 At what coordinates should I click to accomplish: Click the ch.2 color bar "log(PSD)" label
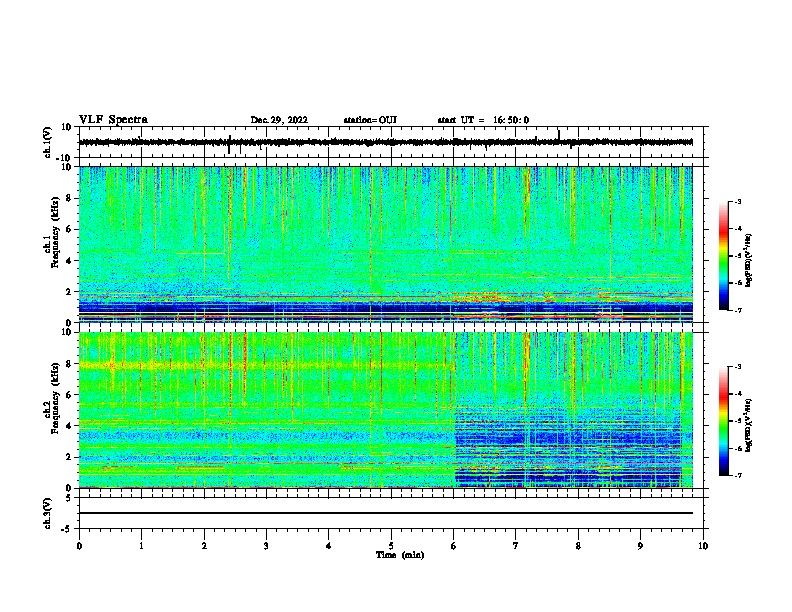pos(748,425)
